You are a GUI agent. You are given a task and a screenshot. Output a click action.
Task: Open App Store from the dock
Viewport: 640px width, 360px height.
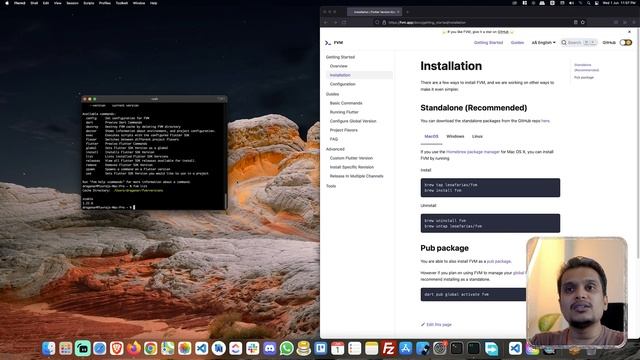[x=406, y=348]
